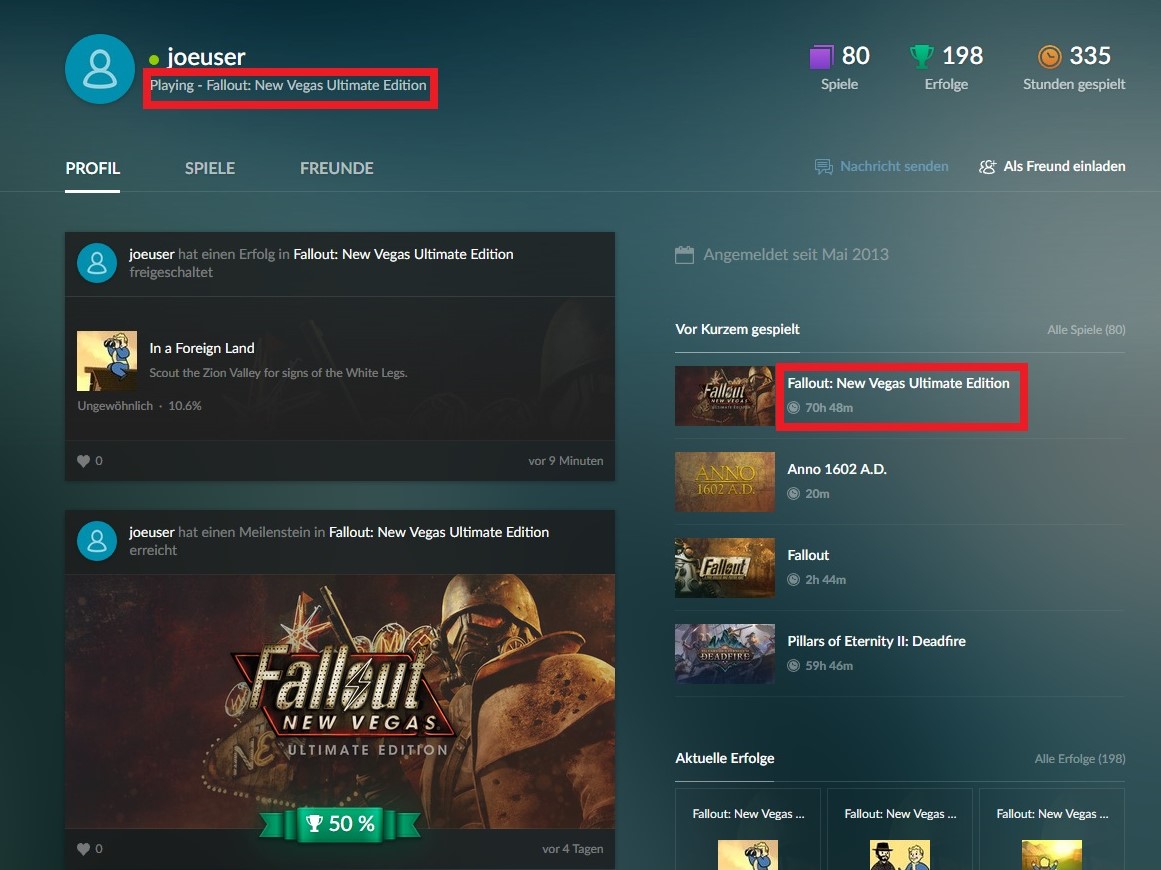The width and height of the screenshot is (1161, 870).
Task: Click the add friend icon
Action: click(x=987, y=167)
